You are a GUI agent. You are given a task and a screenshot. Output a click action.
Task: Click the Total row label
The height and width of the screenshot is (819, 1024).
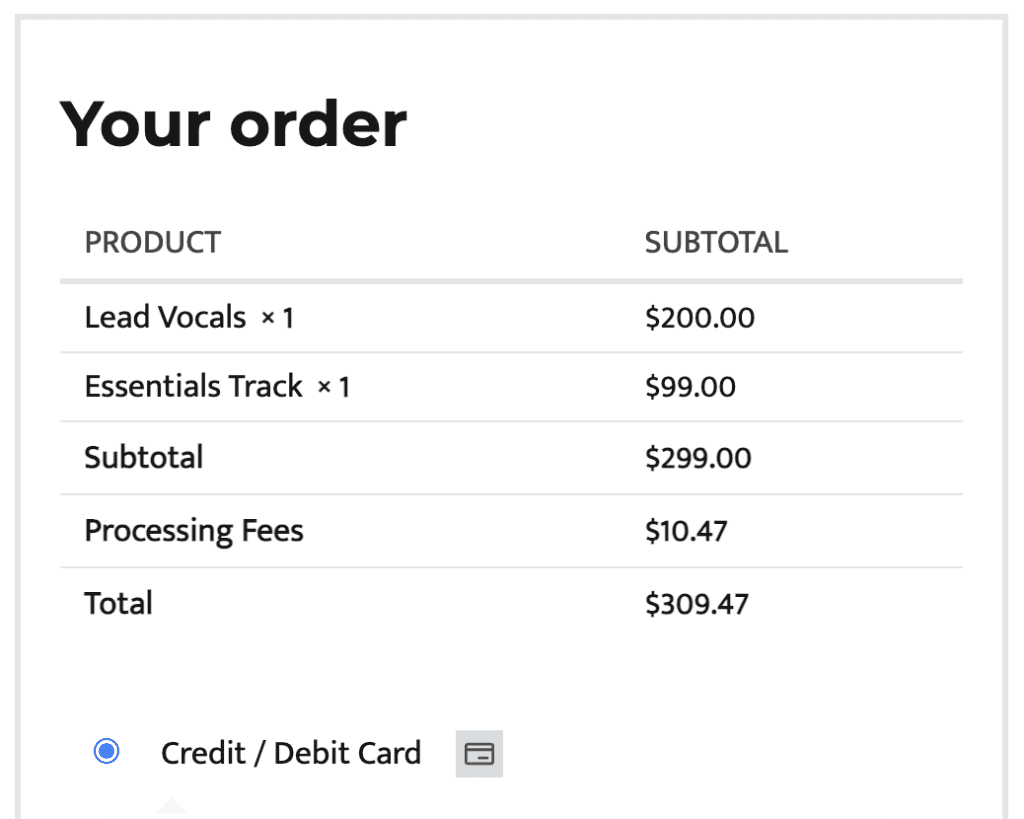coord(118,603)
